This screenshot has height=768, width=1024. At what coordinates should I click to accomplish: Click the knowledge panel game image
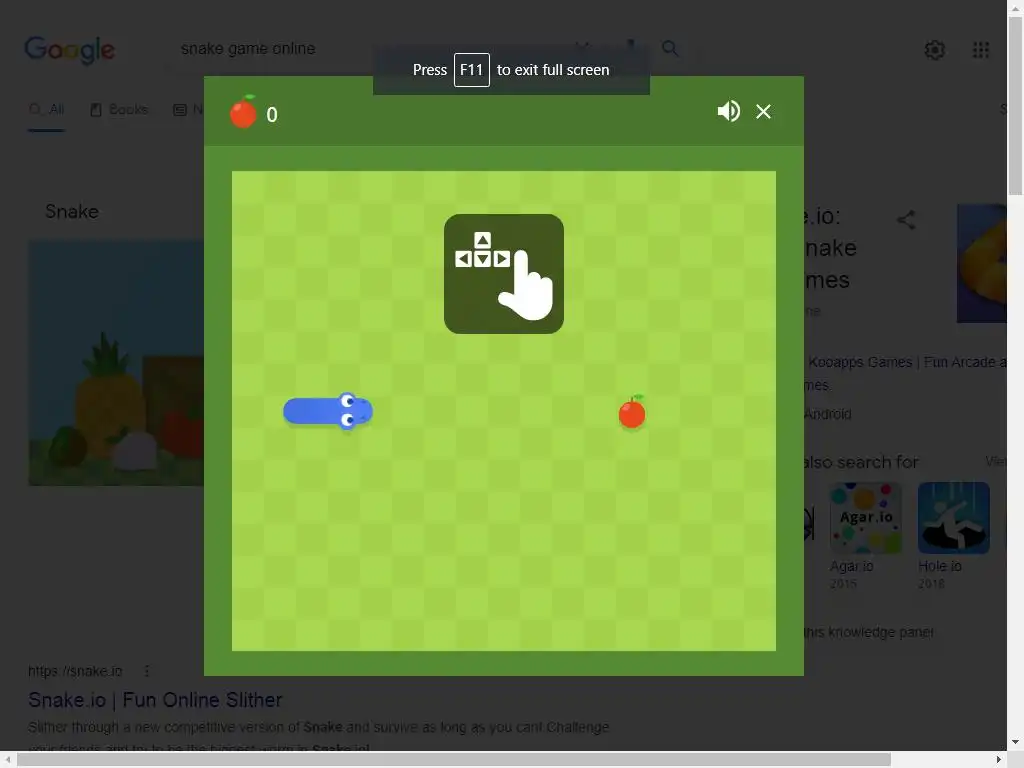point(982,263)
